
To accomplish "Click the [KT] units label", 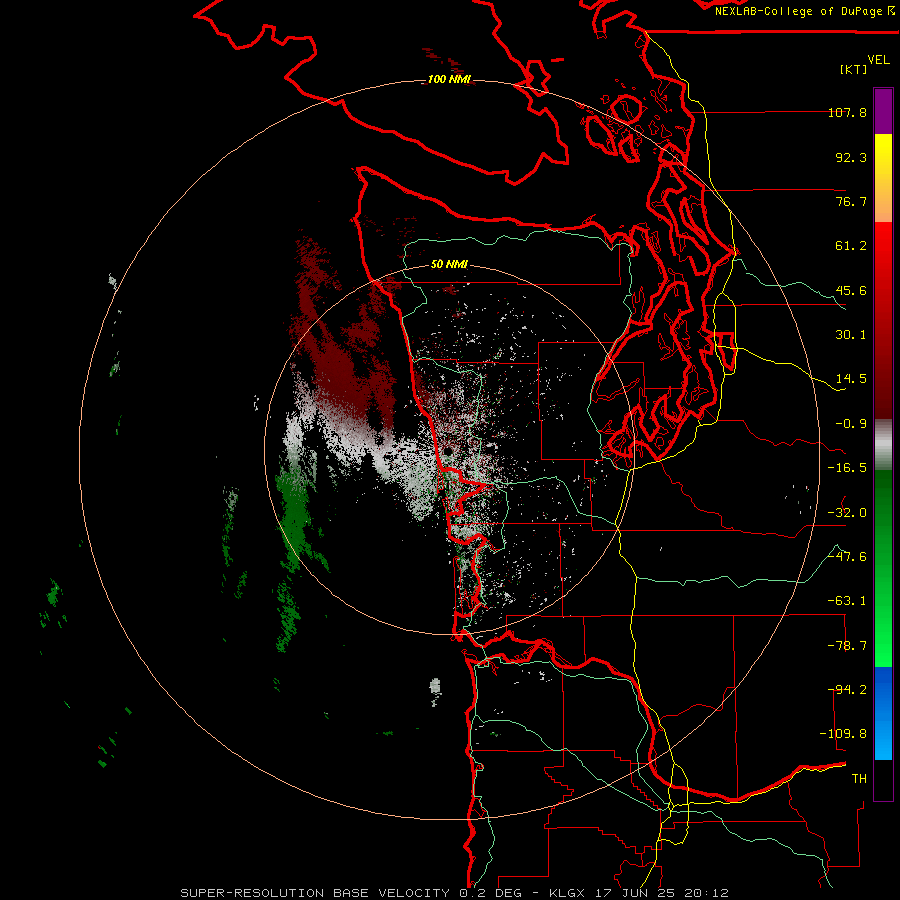I will pyautogui.click(x=854, y=69).
